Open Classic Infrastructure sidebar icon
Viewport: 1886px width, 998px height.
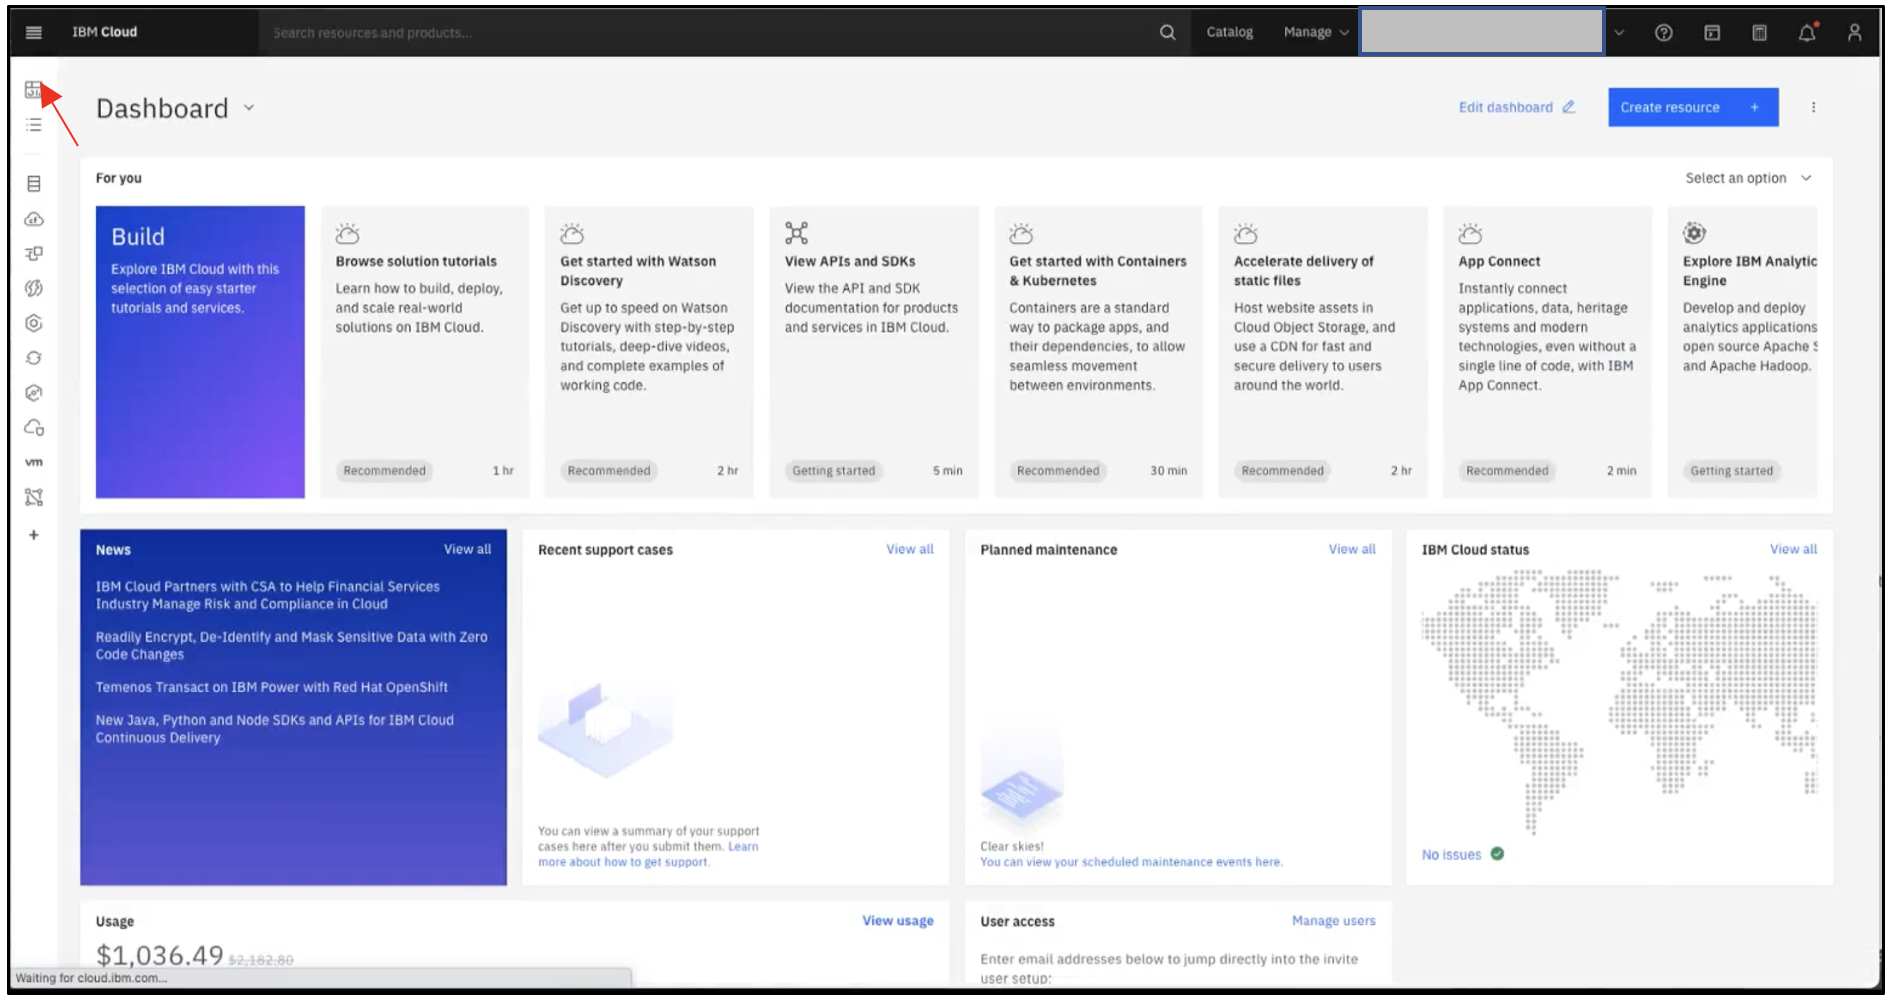click(x=33, y=184)
